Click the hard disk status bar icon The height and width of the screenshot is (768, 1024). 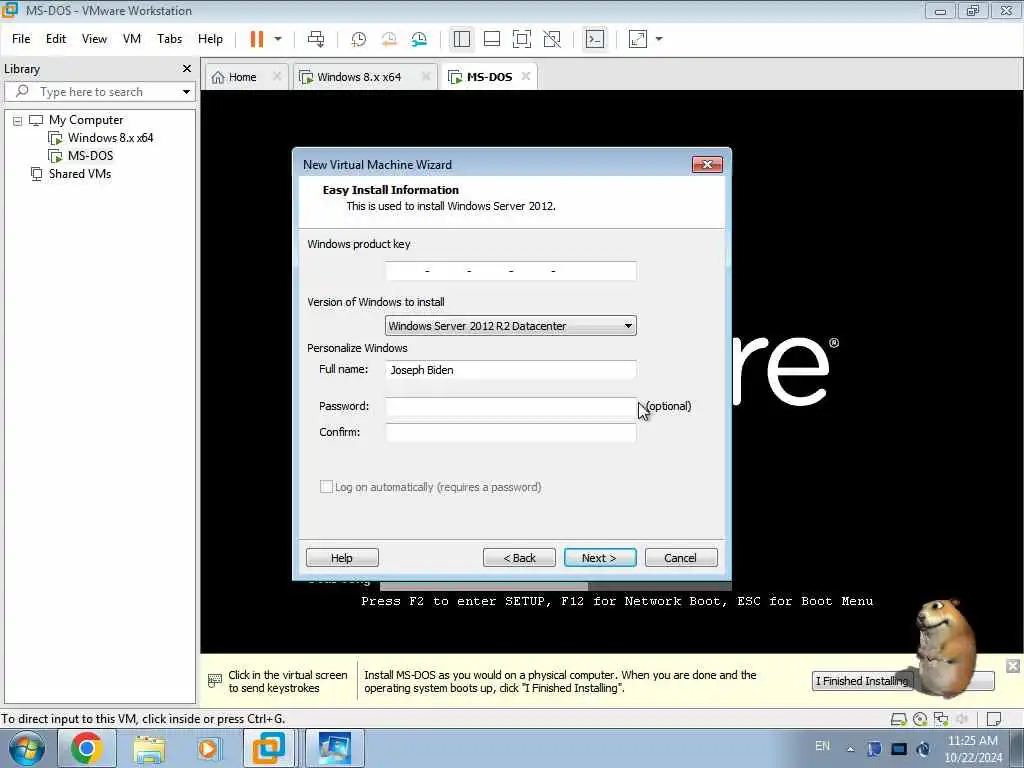click(x=899, y=719)
